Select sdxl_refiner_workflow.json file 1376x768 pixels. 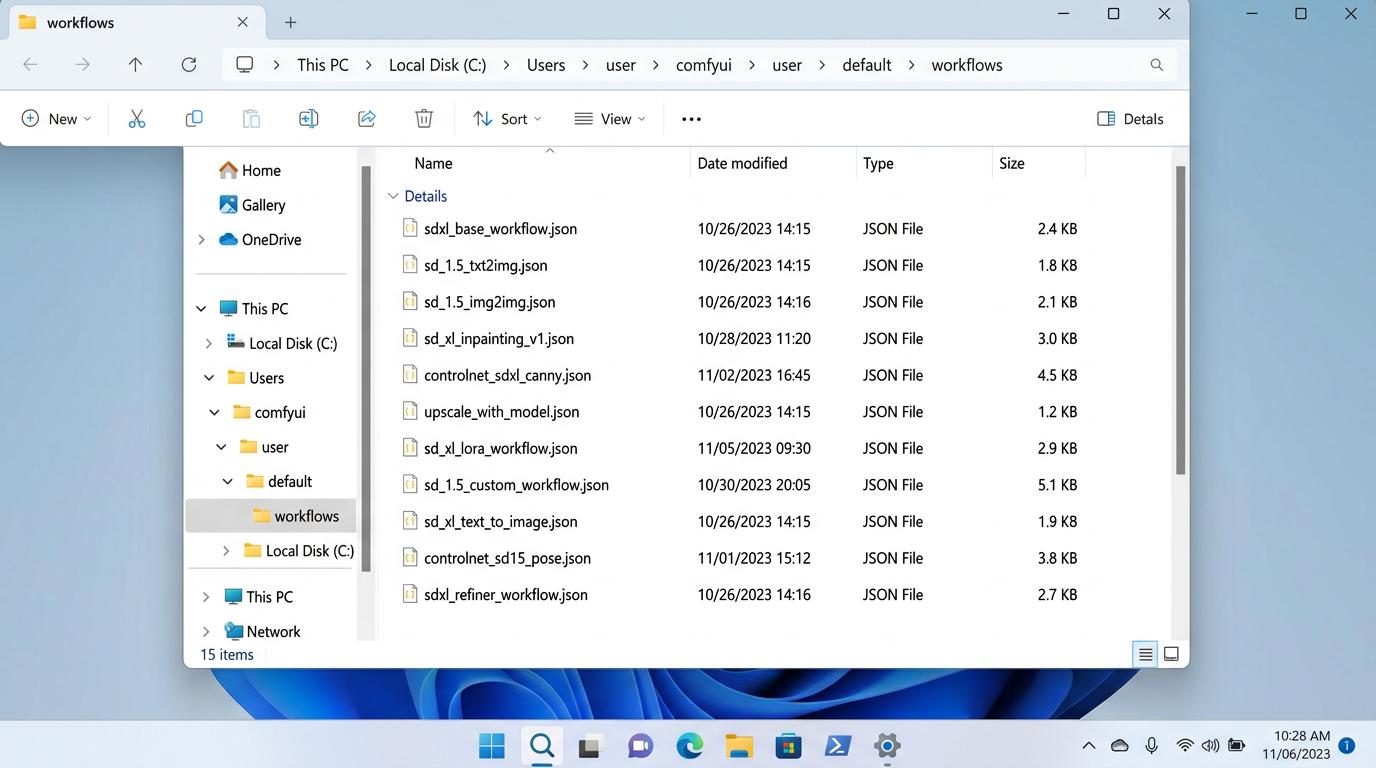(x=505, y=595)
